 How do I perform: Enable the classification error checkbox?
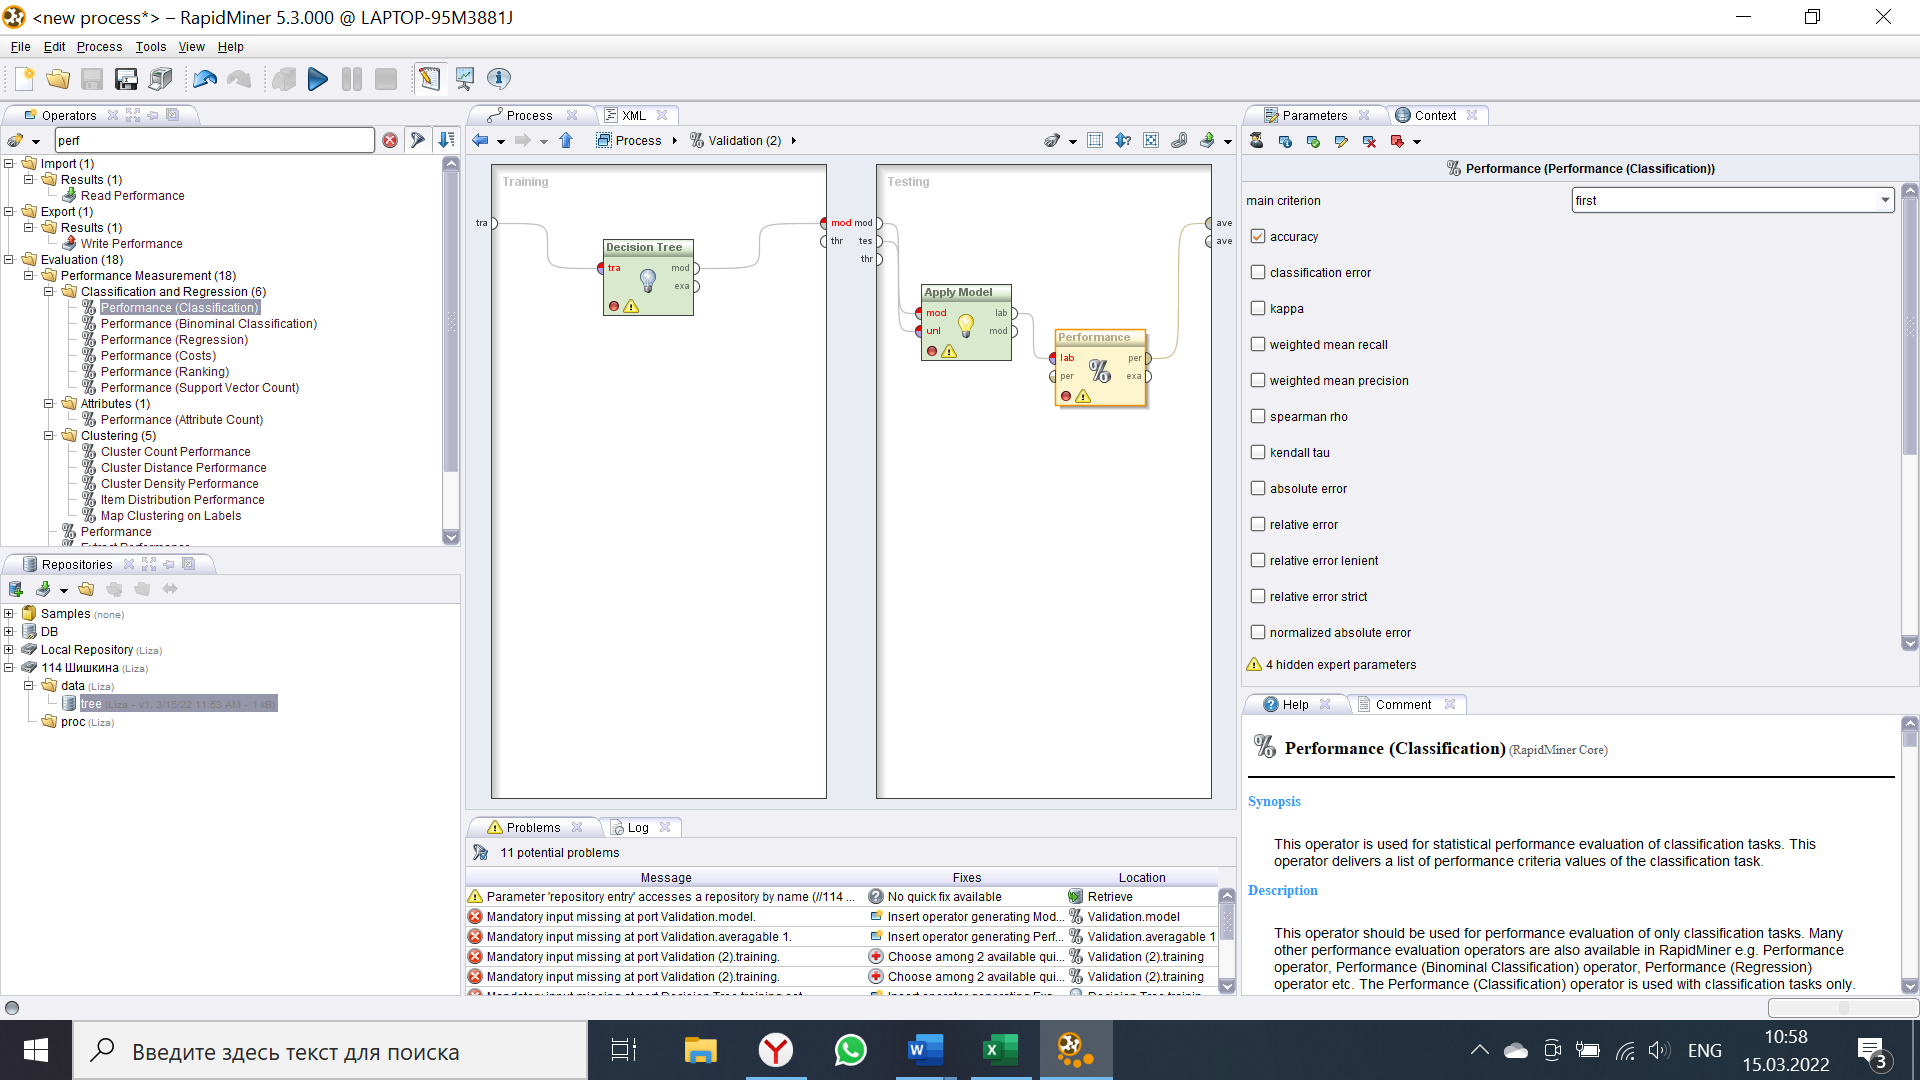click(1258, 272)
